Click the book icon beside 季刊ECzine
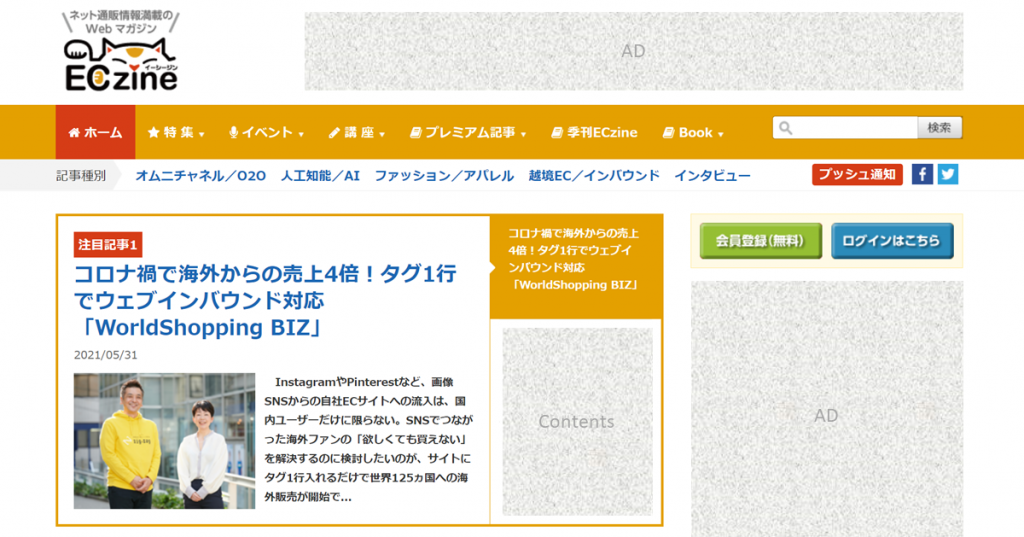 [x=557, y=133]
